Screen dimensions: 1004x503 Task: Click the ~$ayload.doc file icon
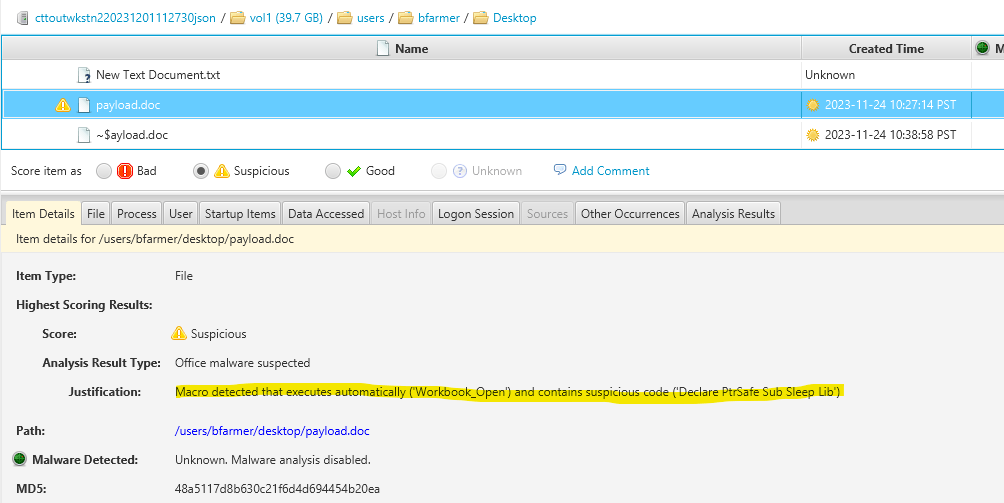click(84, 135)
